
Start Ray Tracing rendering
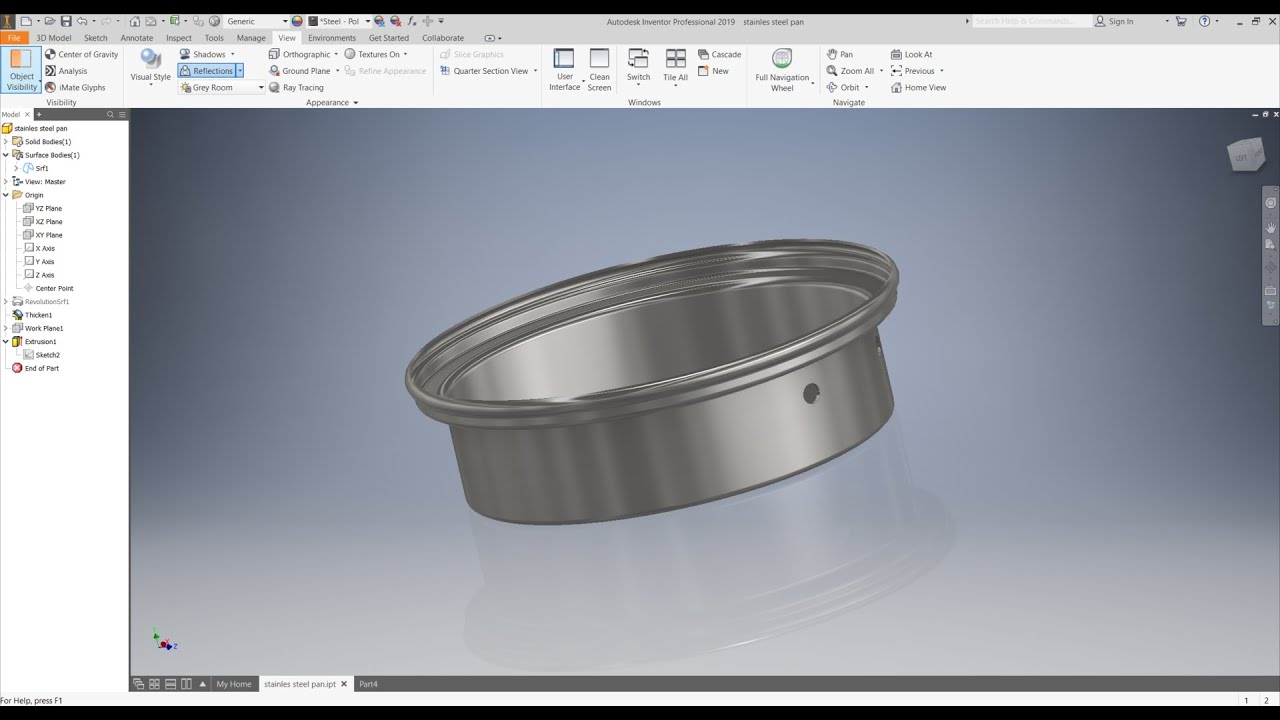click(x=296, y=87)
